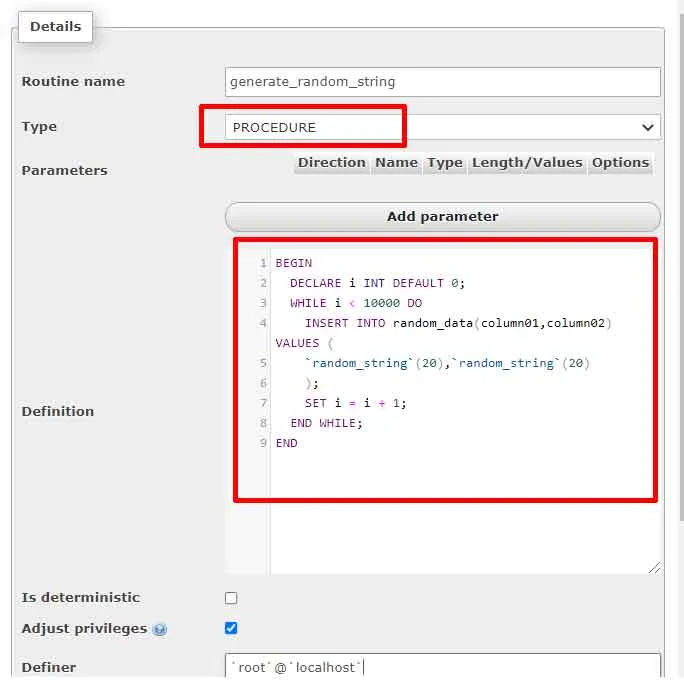
Task: Click the Name column header
Action: point(396,163)
